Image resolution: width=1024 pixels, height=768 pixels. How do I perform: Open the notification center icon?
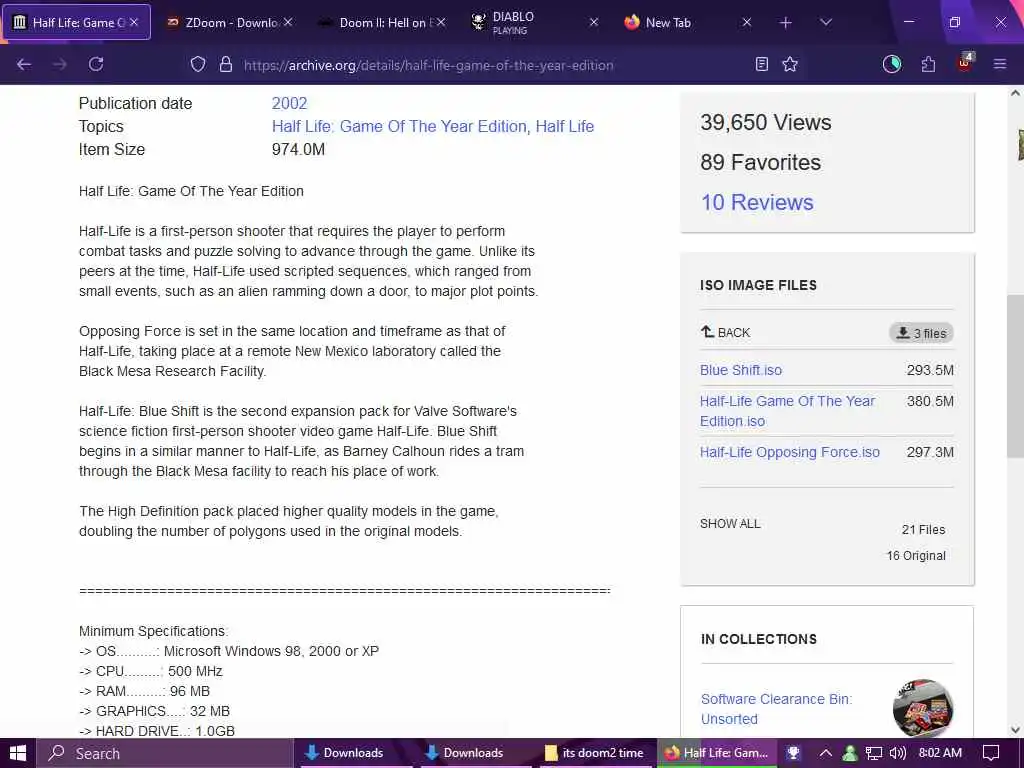tap(991, 753)
